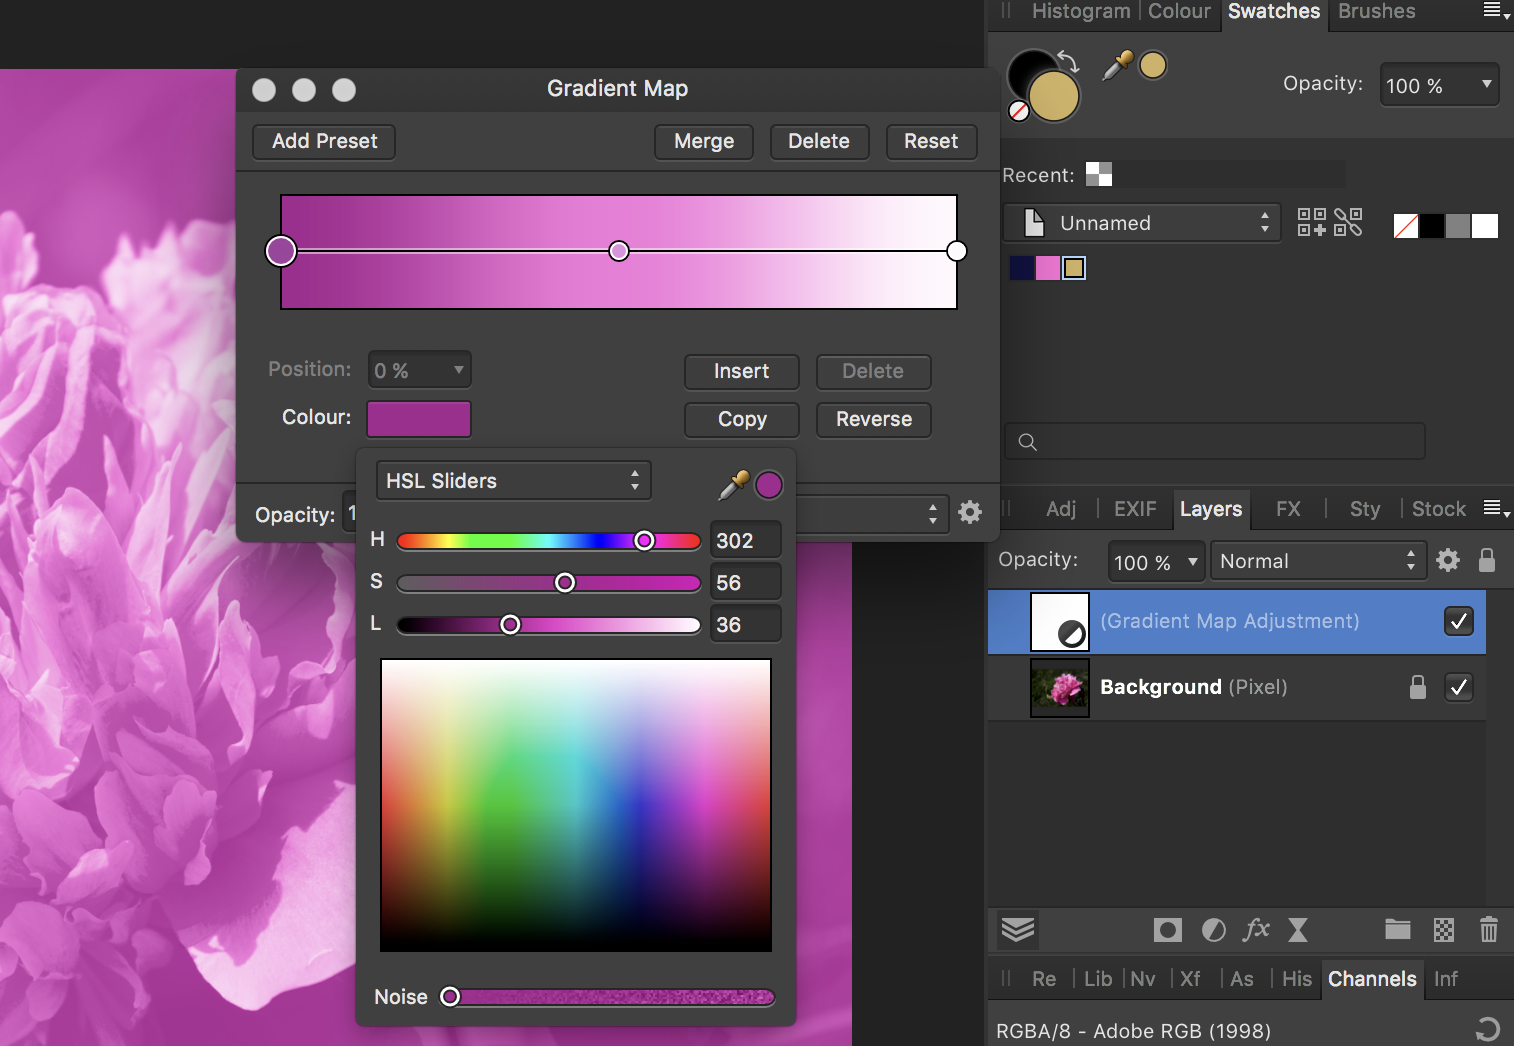This screenshot has height=1046, width=1514.
Task: Click the layer stack icon in Layers footer
Action: 1018,930
